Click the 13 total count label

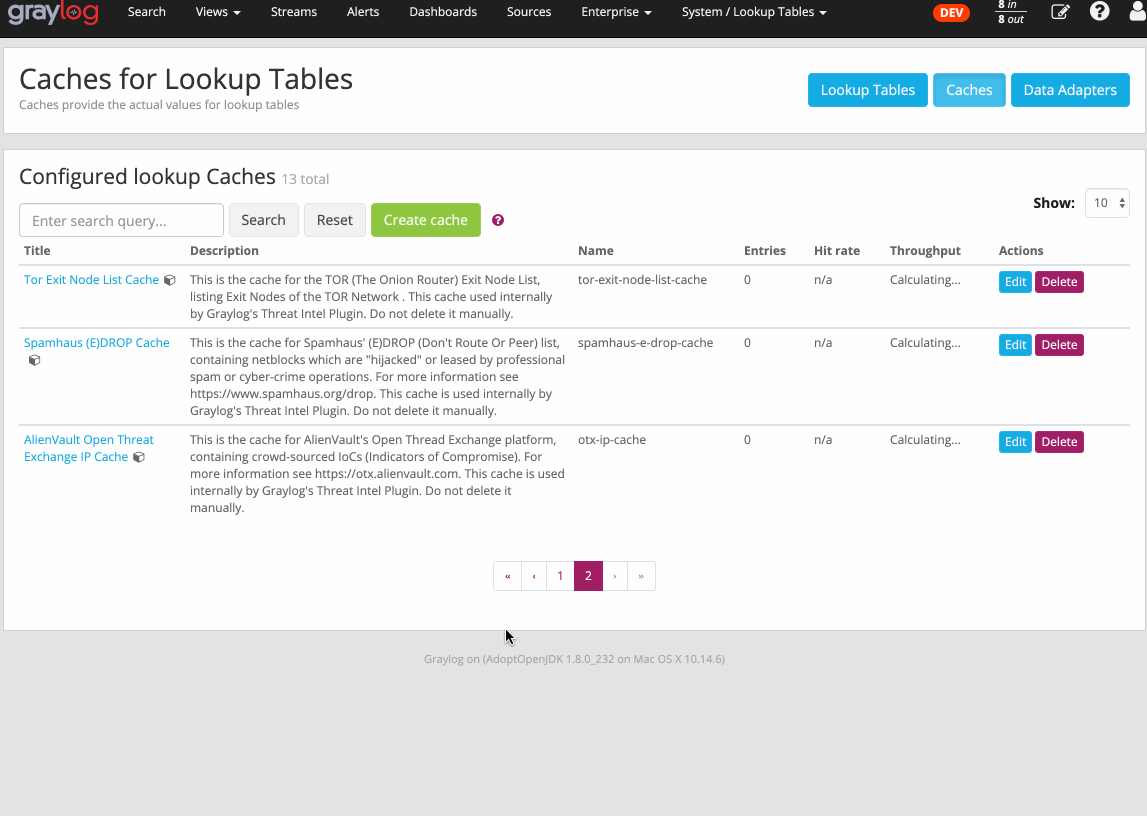click(306, 179)
